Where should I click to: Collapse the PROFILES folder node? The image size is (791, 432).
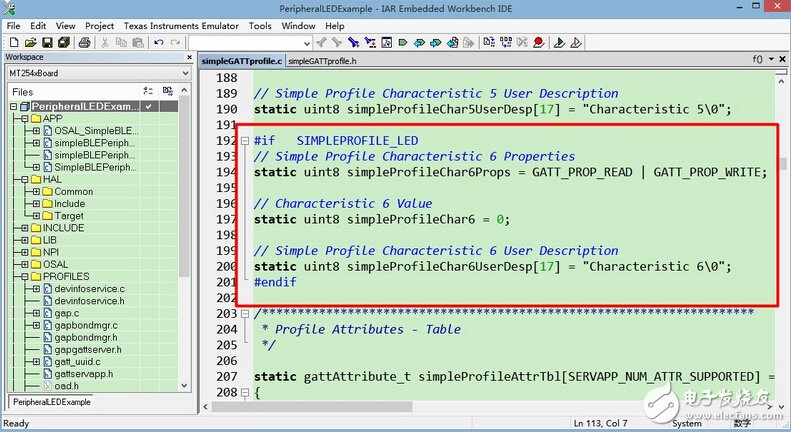[24, 276]
